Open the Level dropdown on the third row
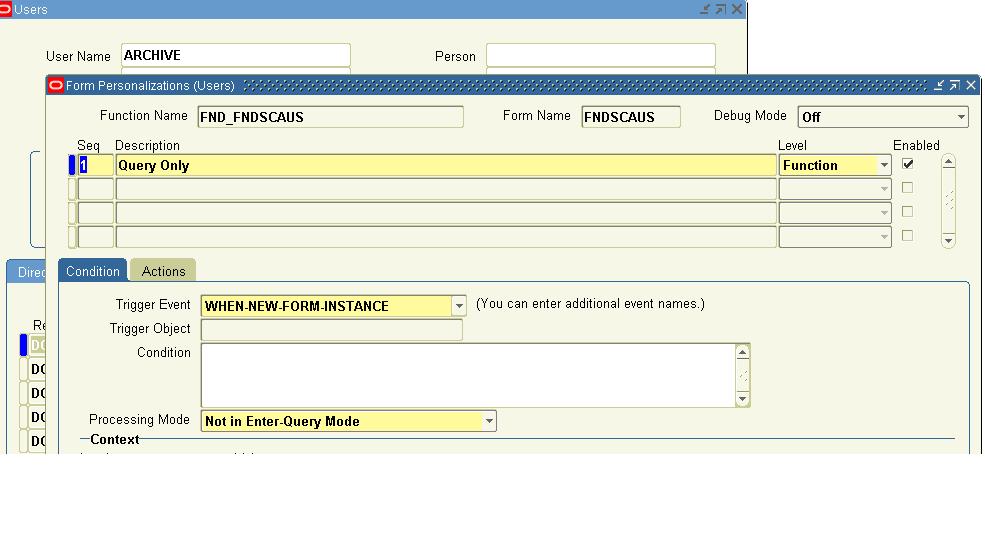The height and width of the screenshot is (542, 985). click(884, 213)
